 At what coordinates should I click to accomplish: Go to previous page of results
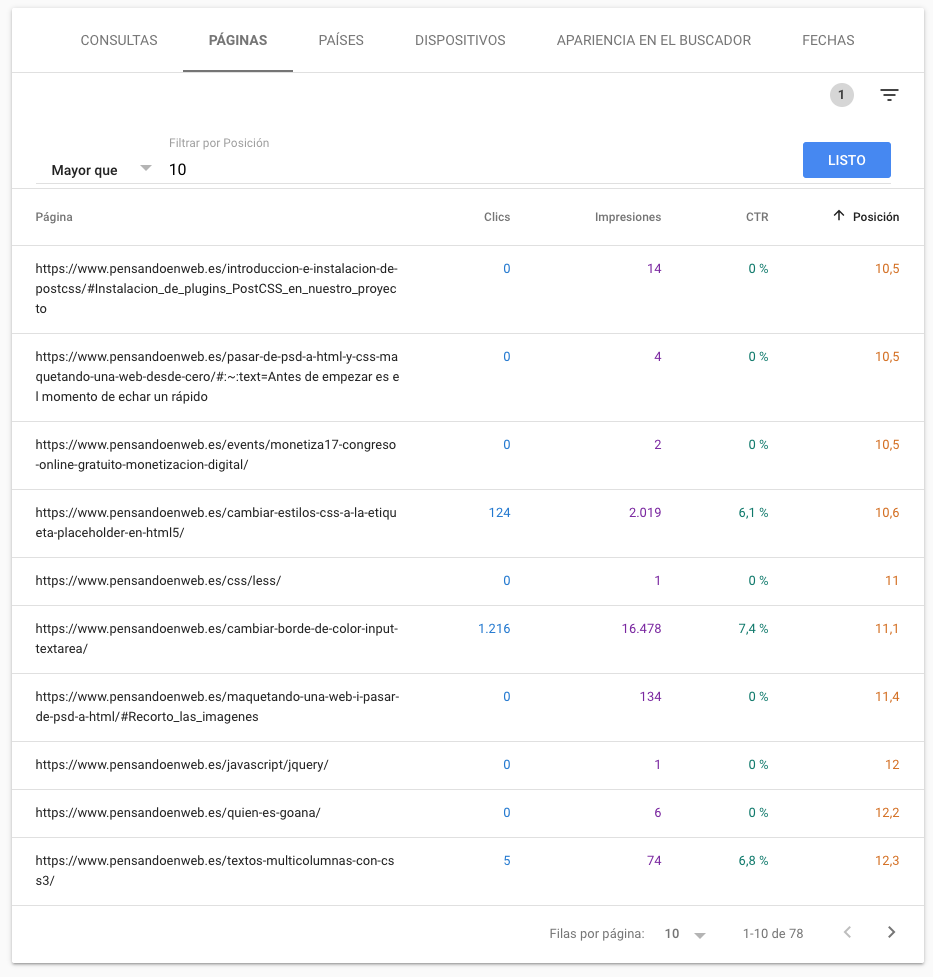point(847,932)
